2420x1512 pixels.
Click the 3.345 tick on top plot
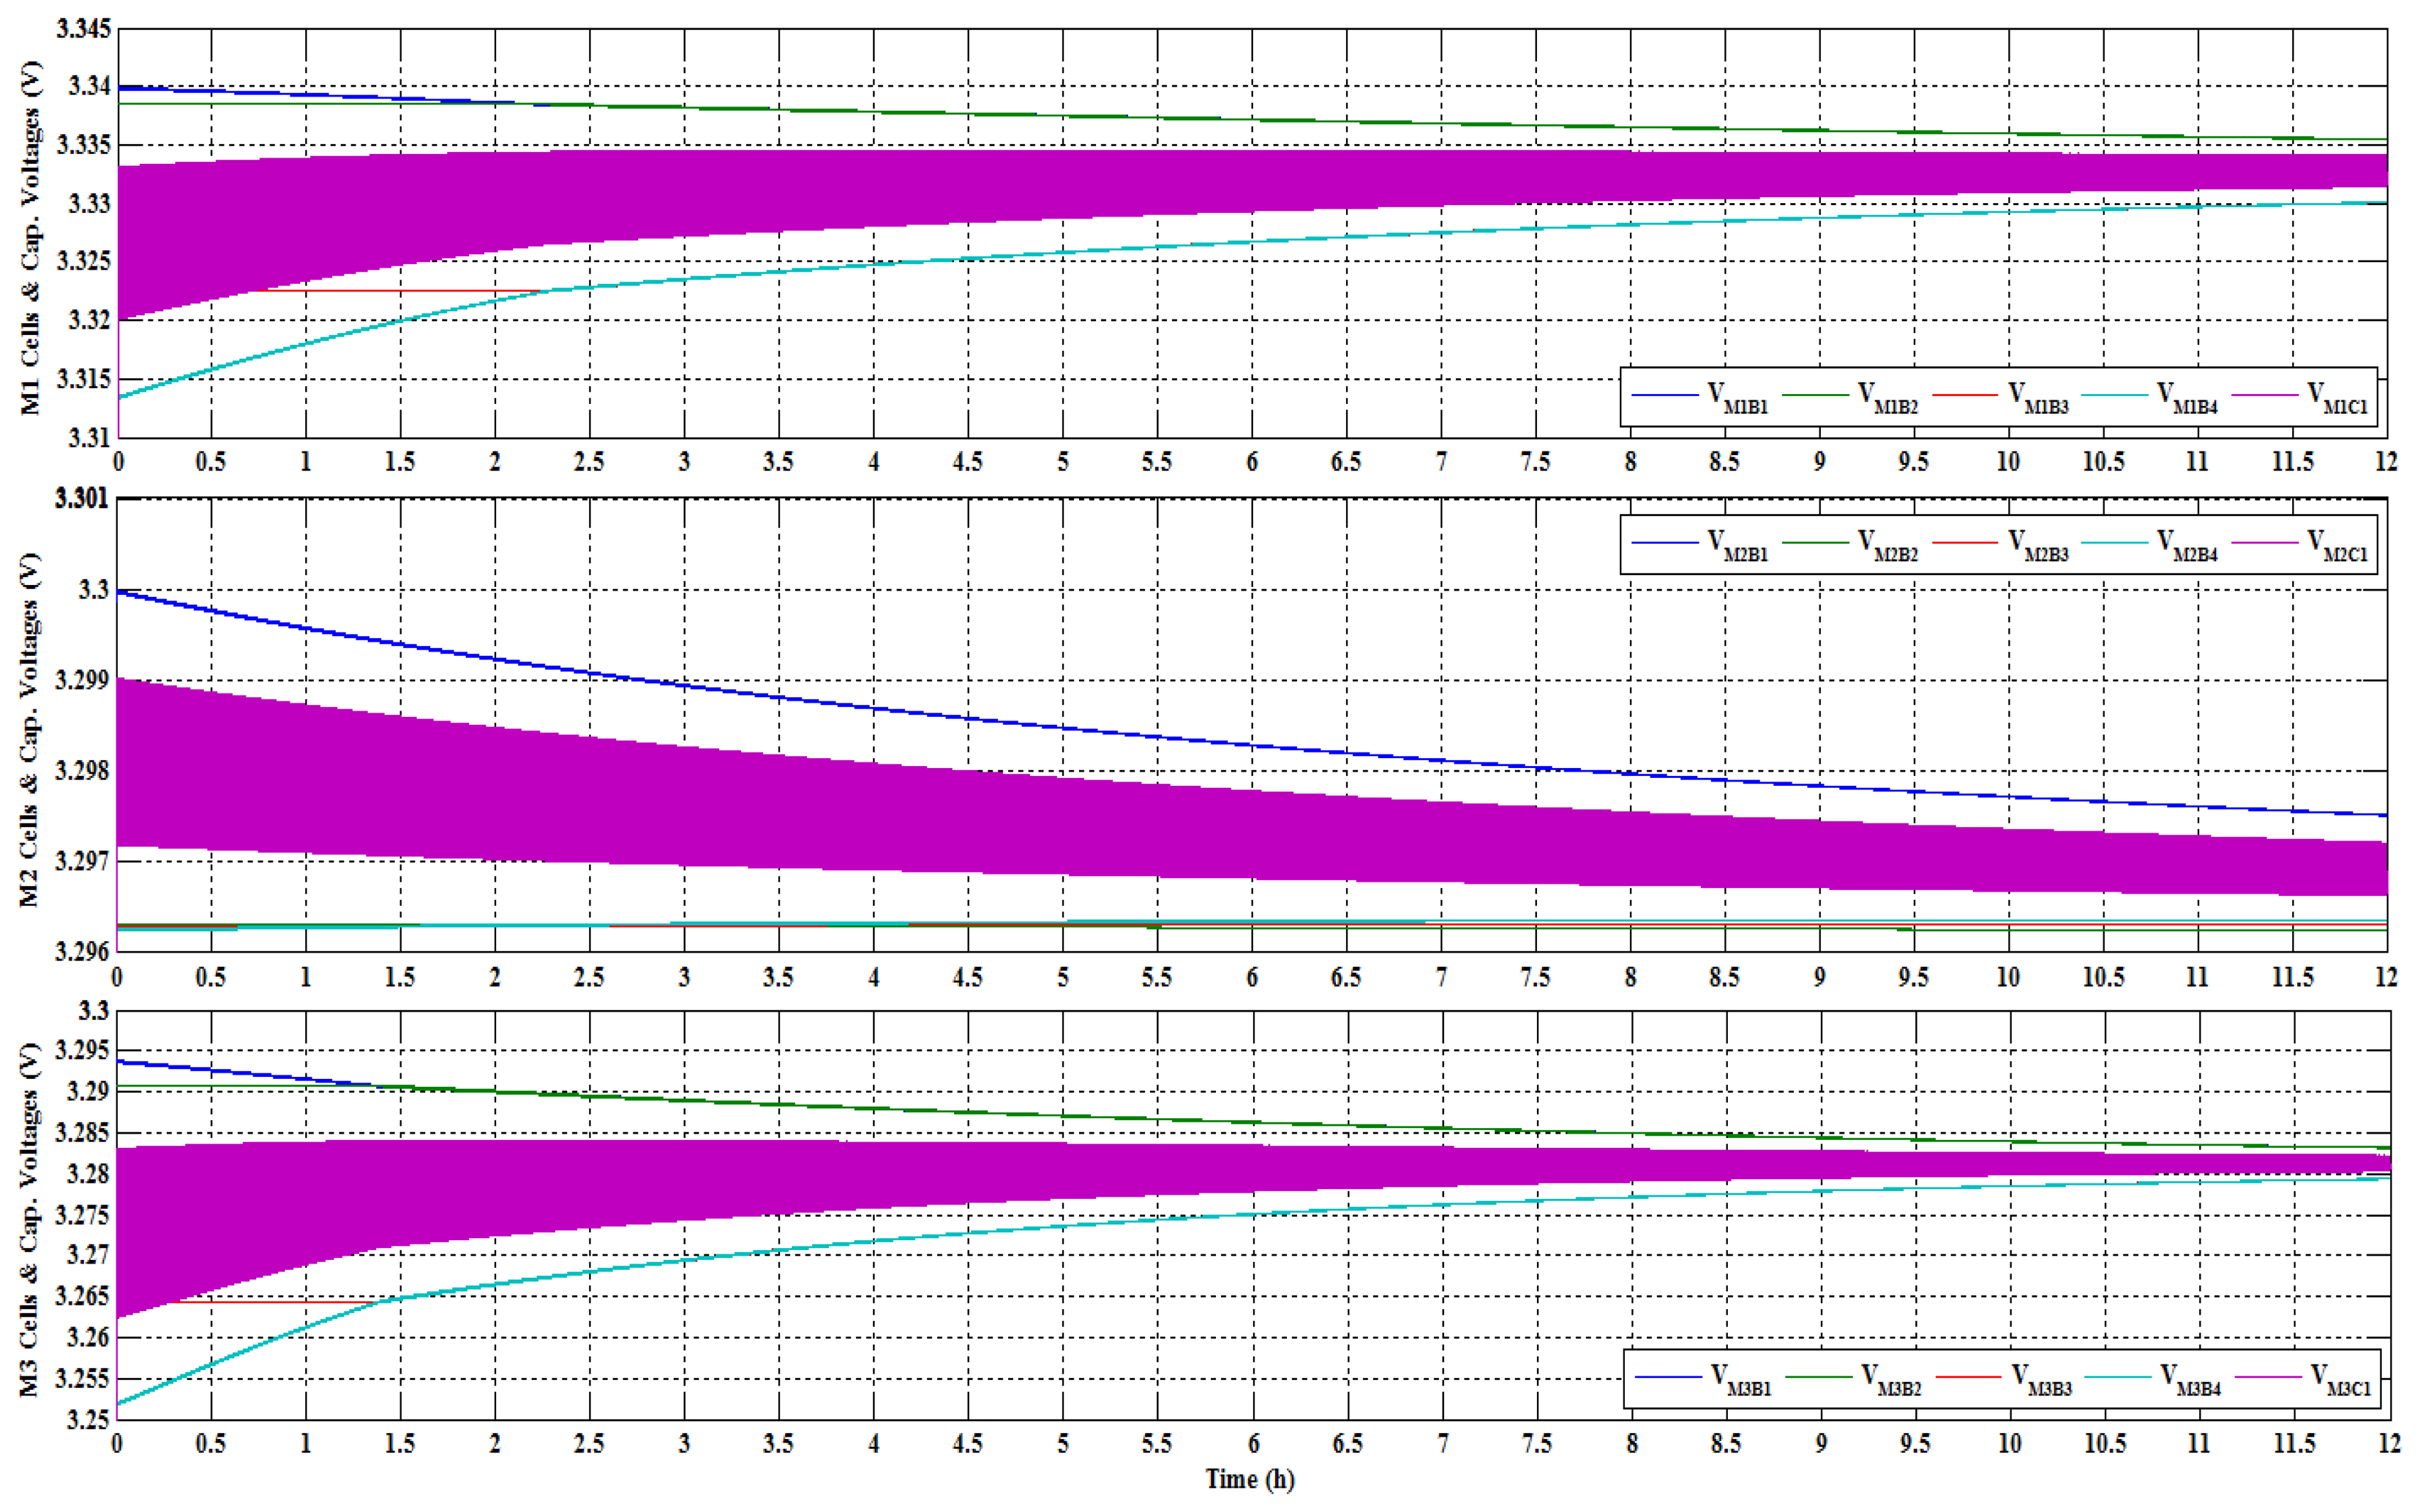tap(83, 29)
